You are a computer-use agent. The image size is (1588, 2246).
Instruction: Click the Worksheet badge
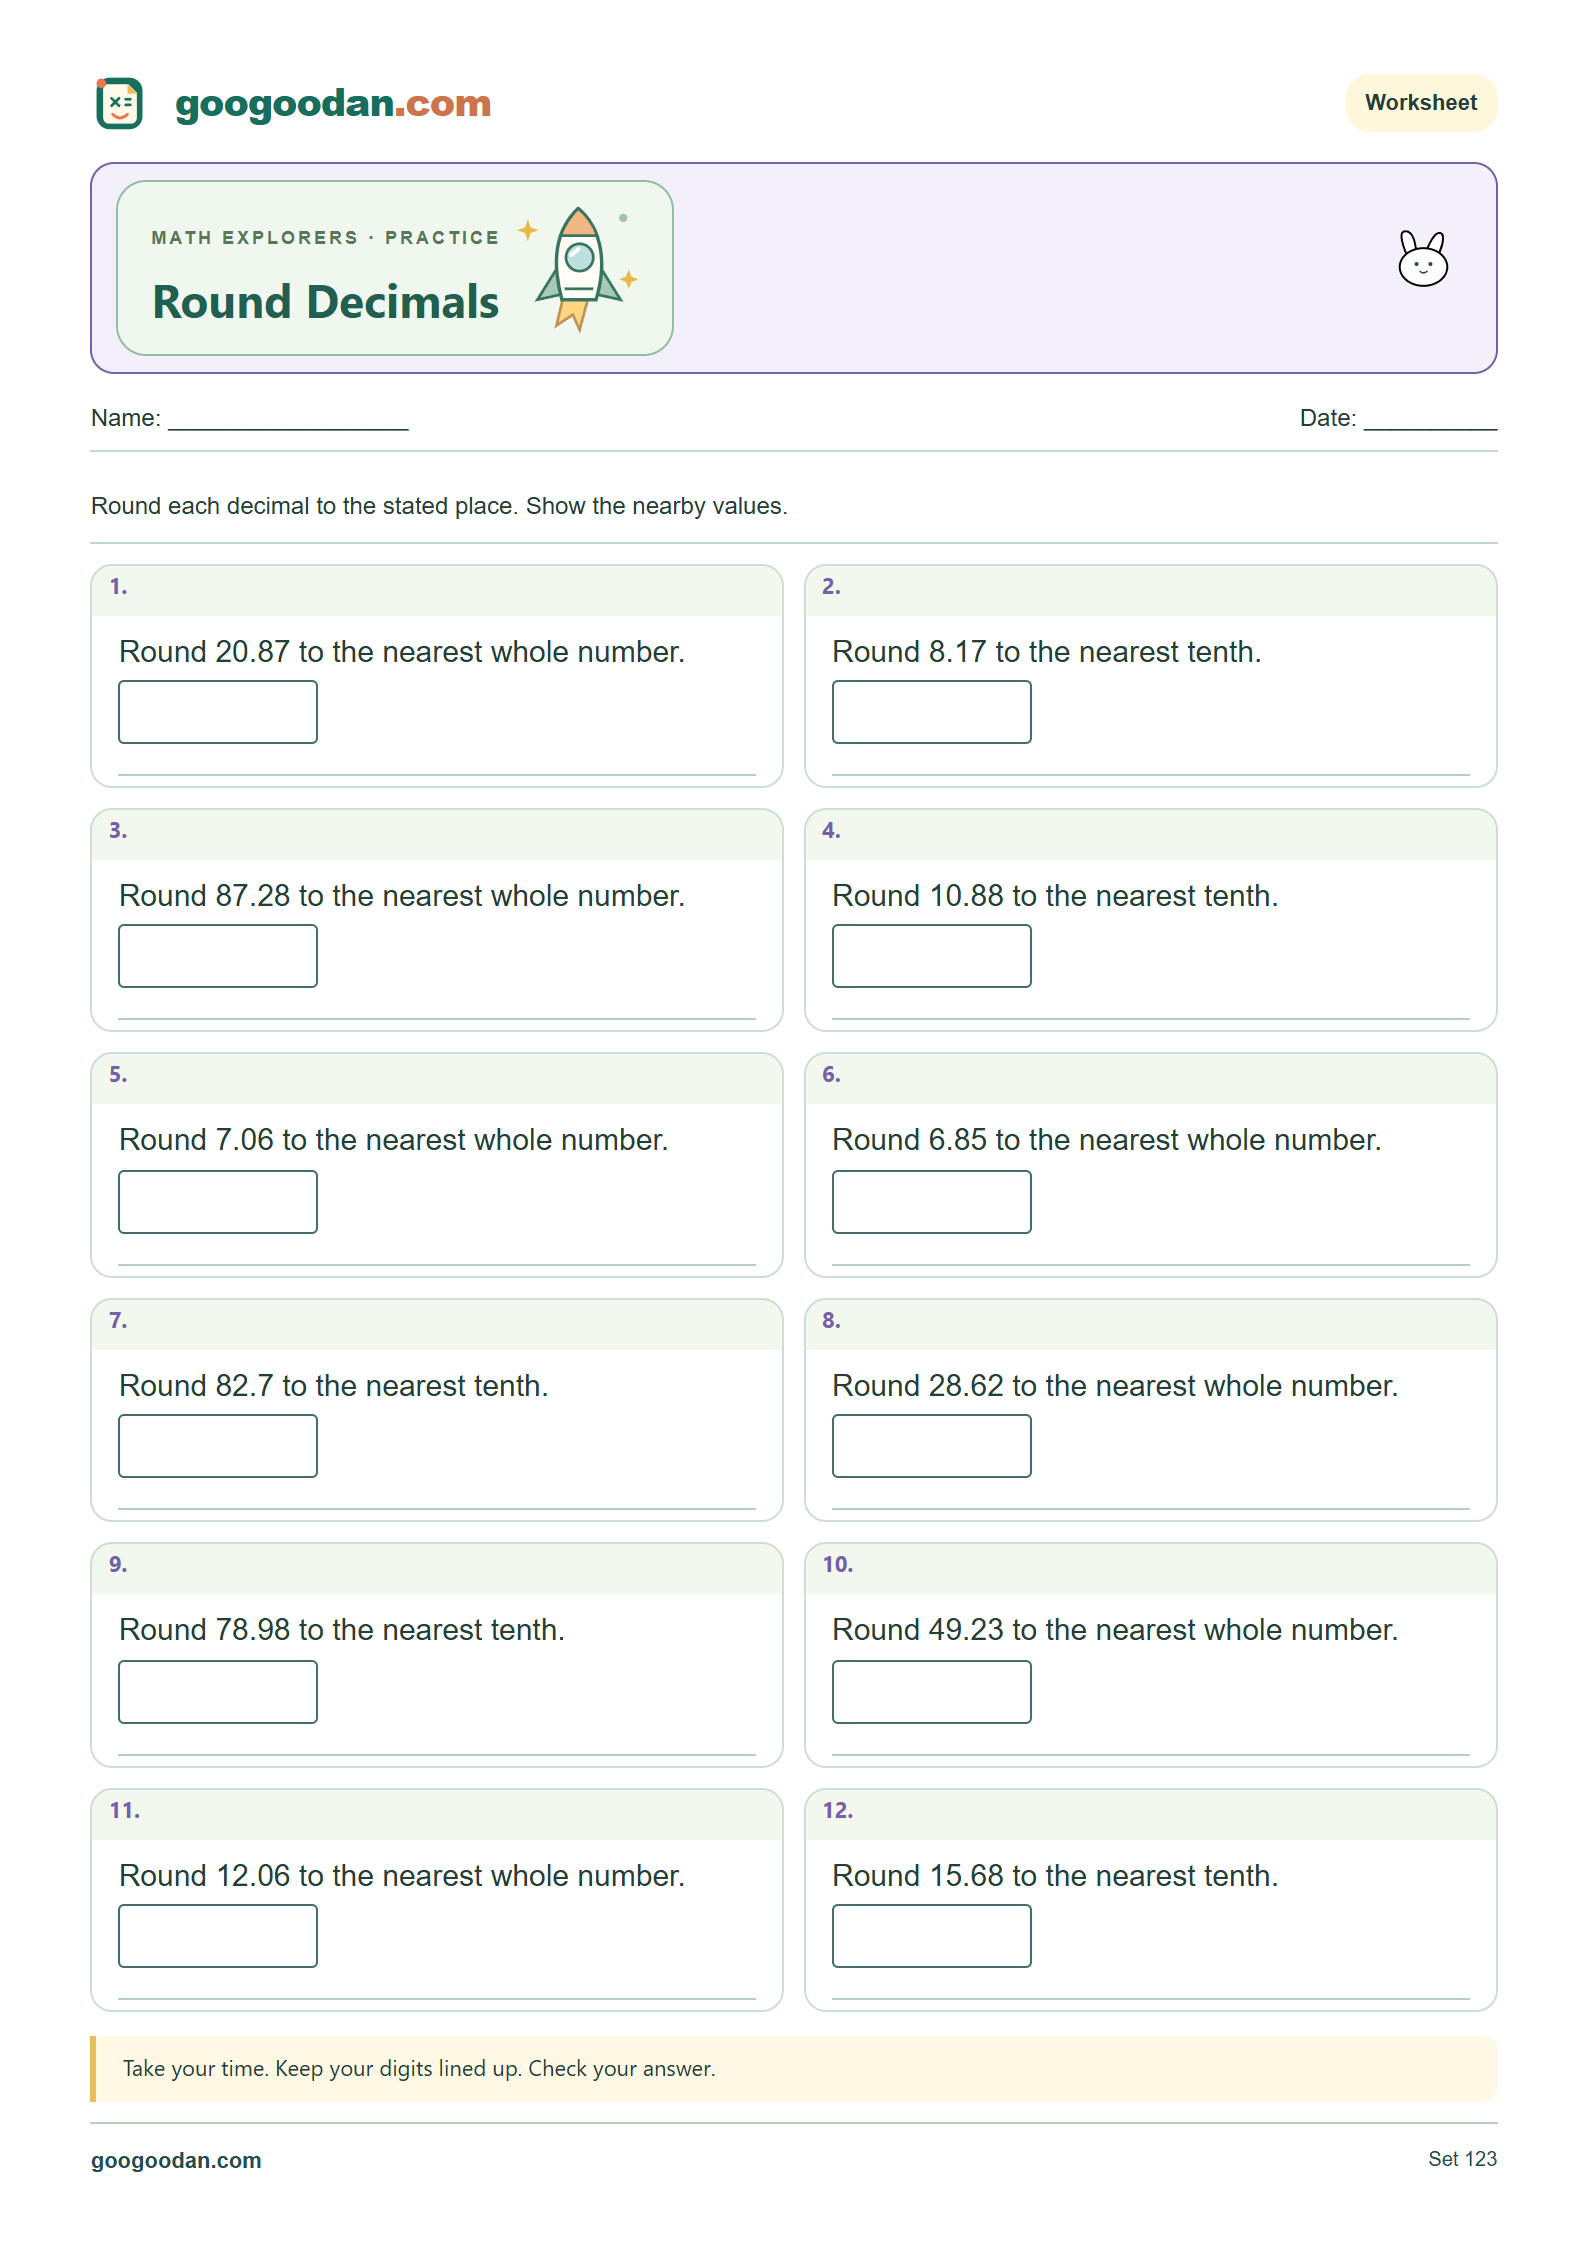1420,102
